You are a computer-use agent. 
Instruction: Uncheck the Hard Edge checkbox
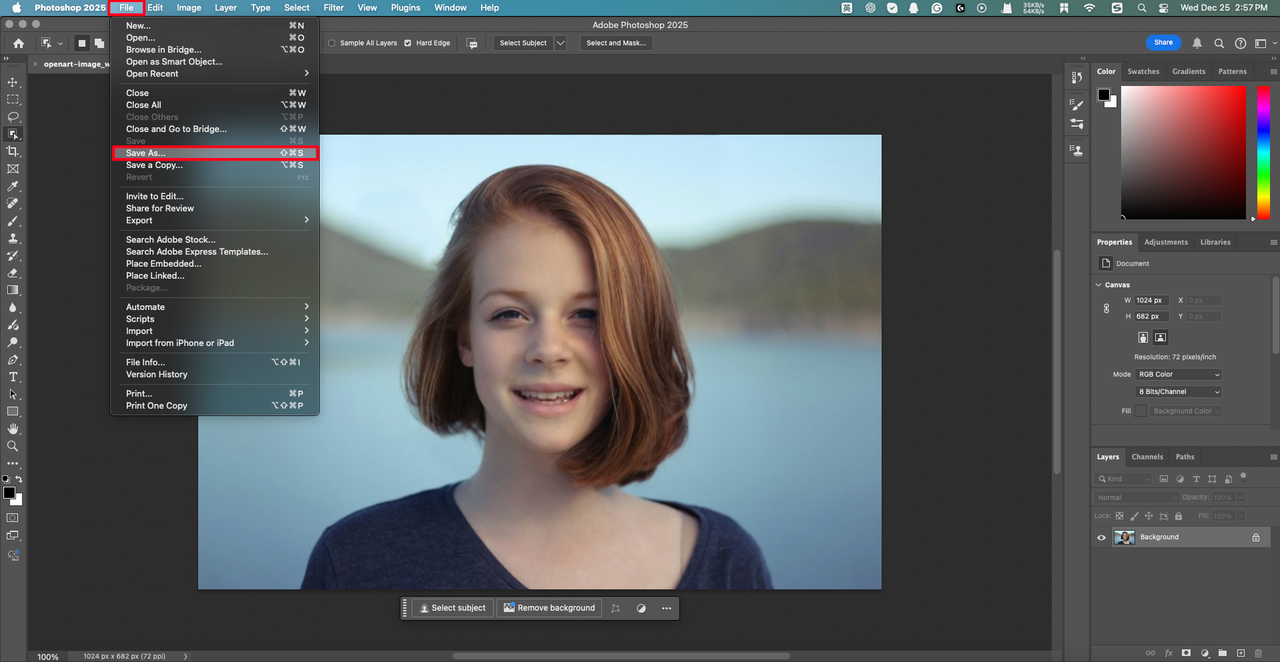pos(408,43)
